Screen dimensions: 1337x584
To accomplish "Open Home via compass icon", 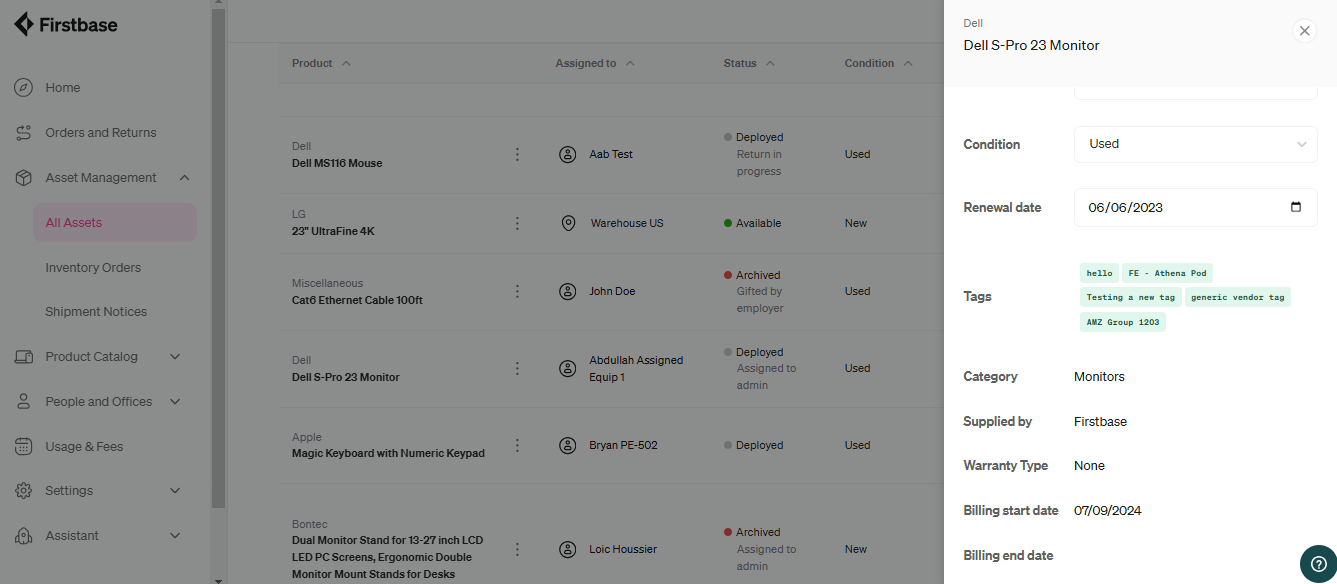I will pos(24,88).
